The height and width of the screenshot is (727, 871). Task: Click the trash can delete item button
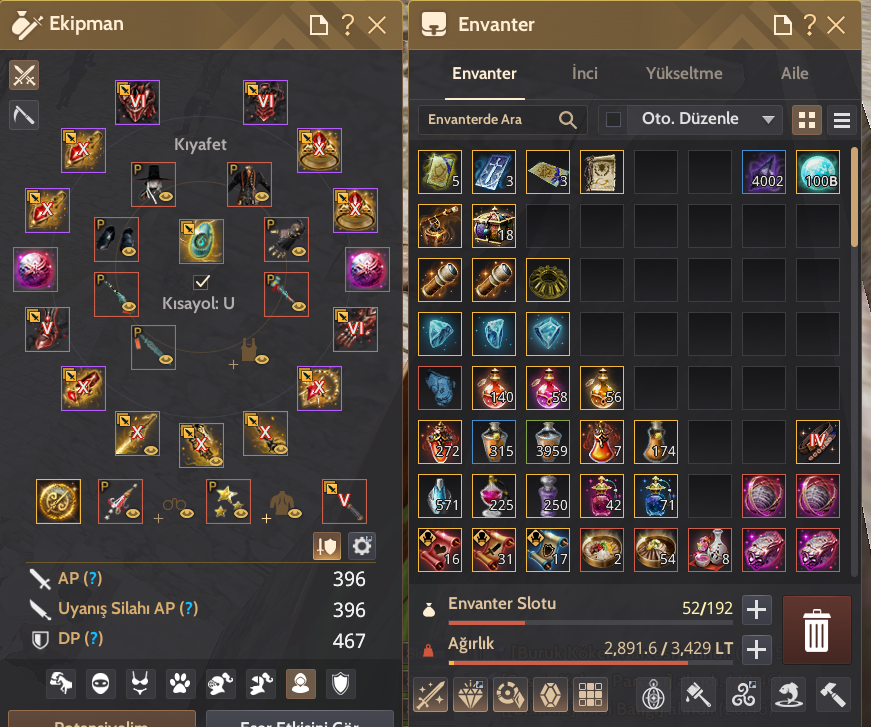coord(816,630)
